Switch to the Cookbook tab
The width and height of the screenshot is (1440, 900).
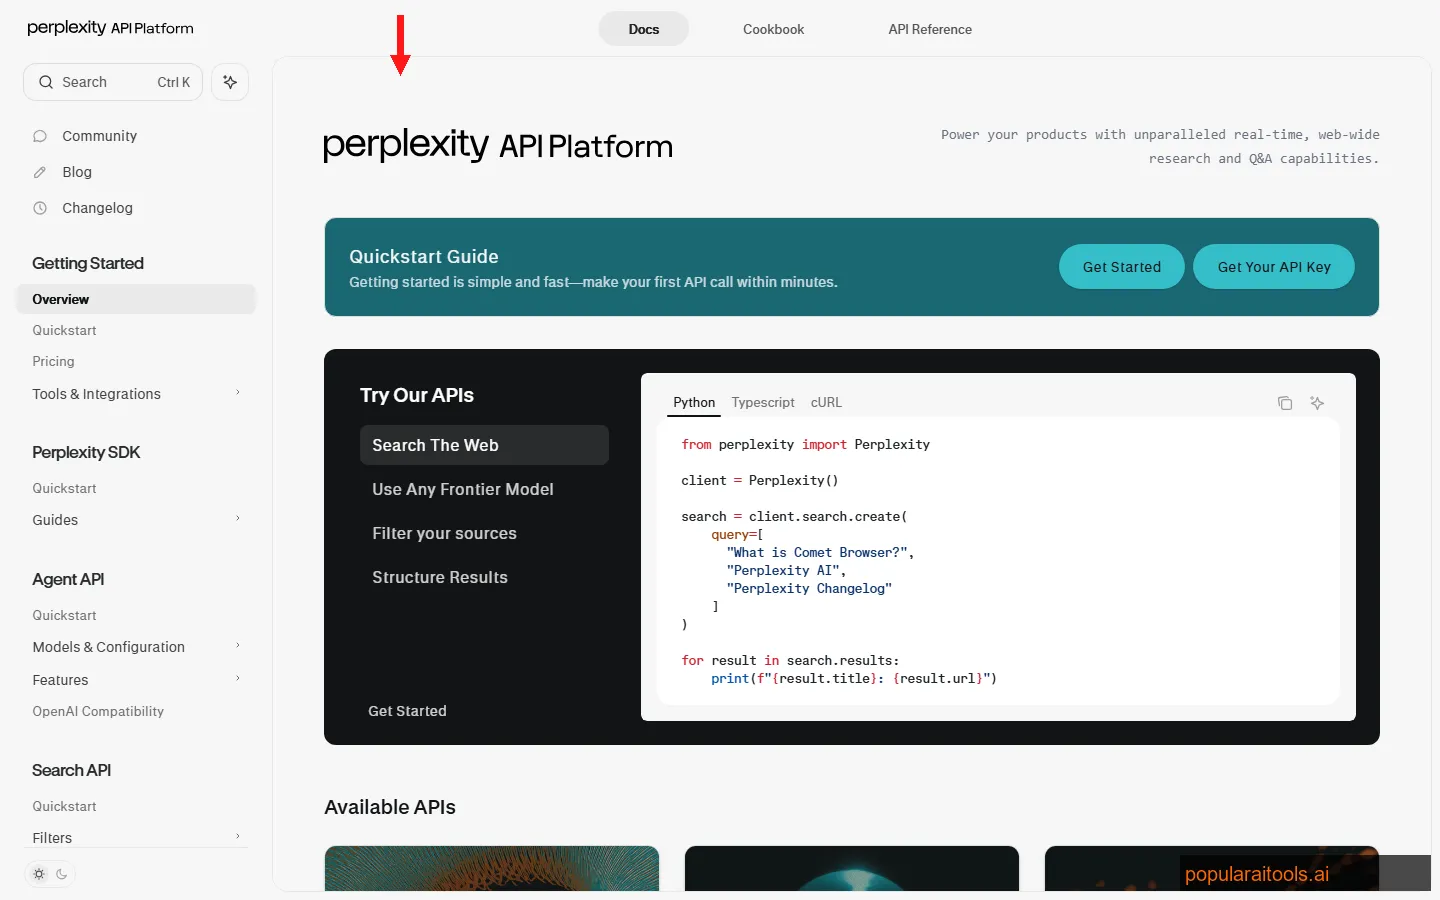(773, 29)
